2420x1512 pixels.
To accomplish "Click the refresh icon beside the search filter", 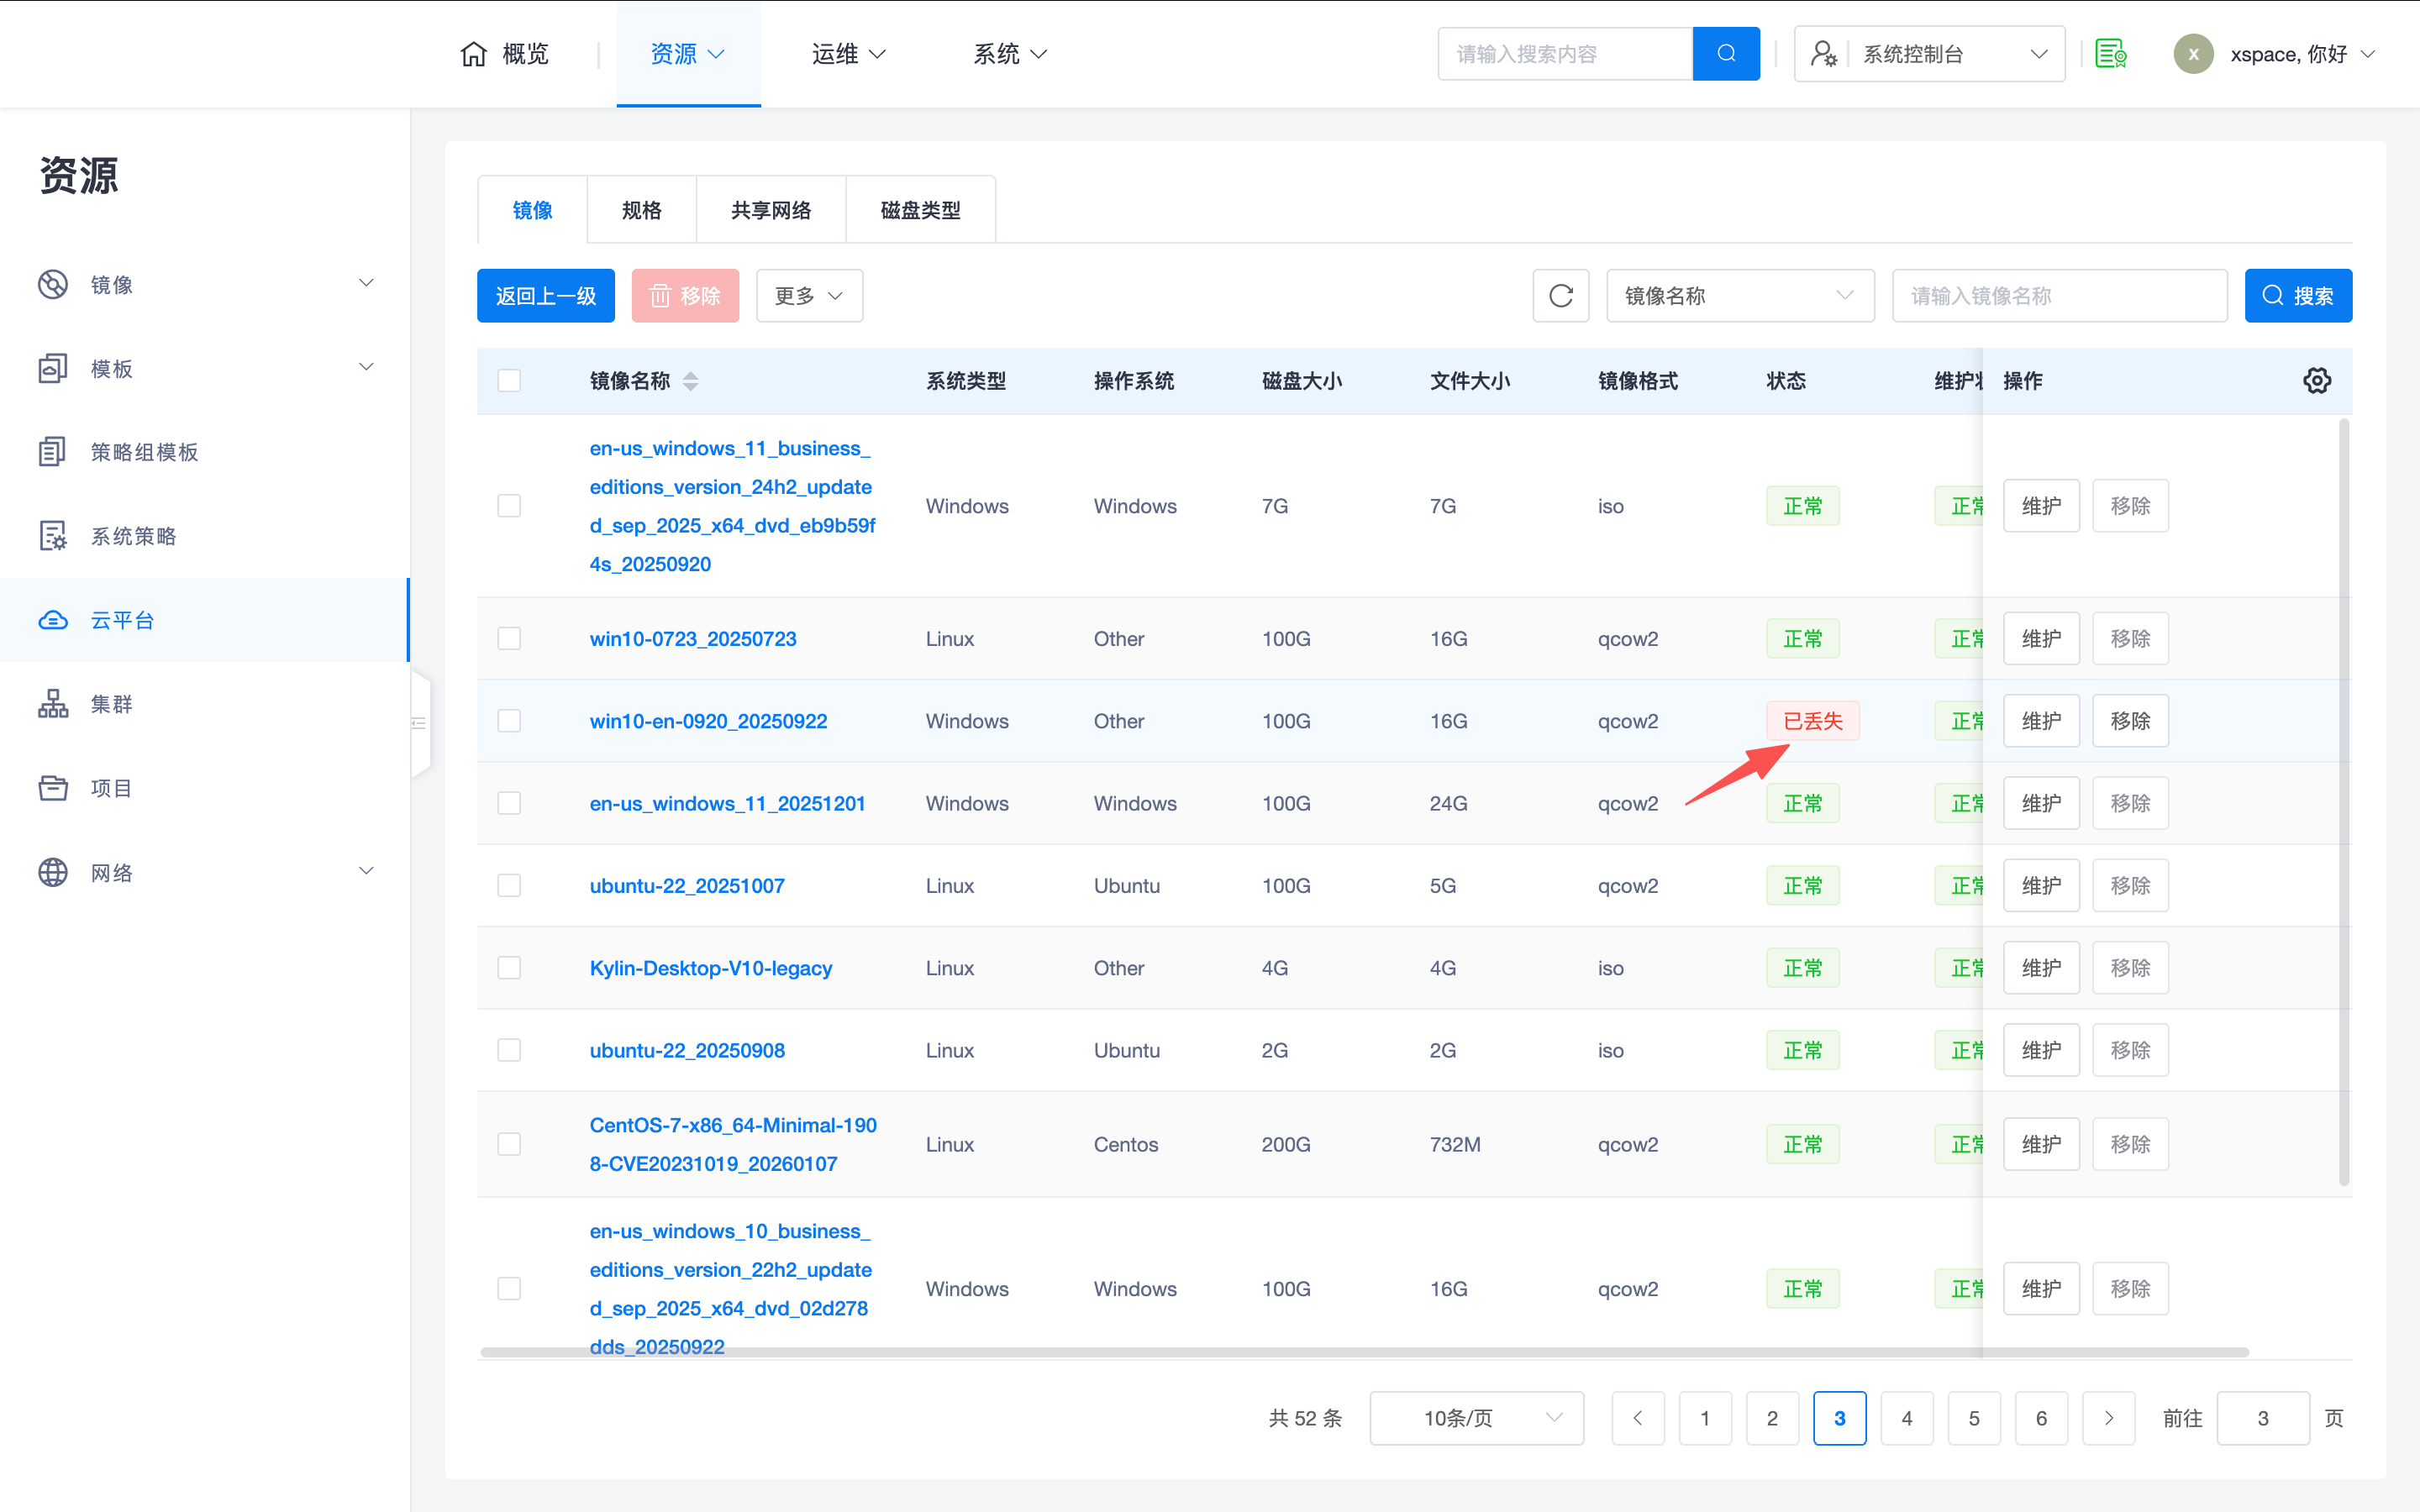I will (x=1560, y=296).
